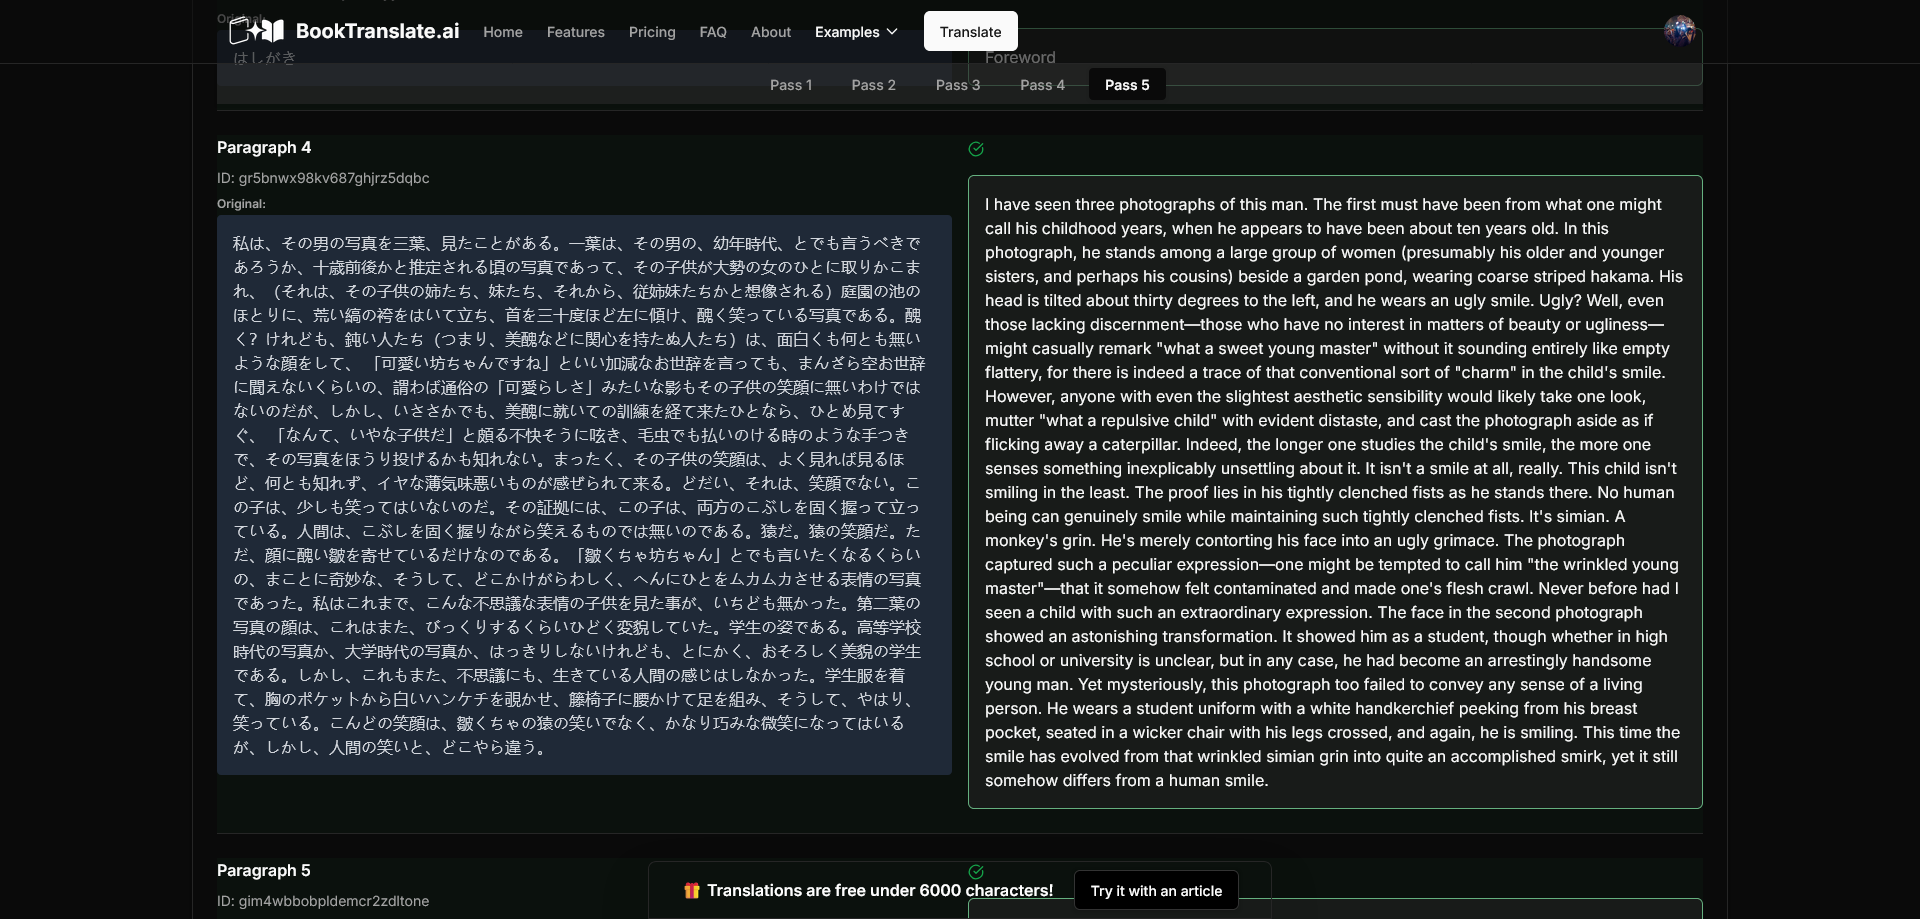
Task: Select the Pass 5 tab
Action: tap(1127, 85)
